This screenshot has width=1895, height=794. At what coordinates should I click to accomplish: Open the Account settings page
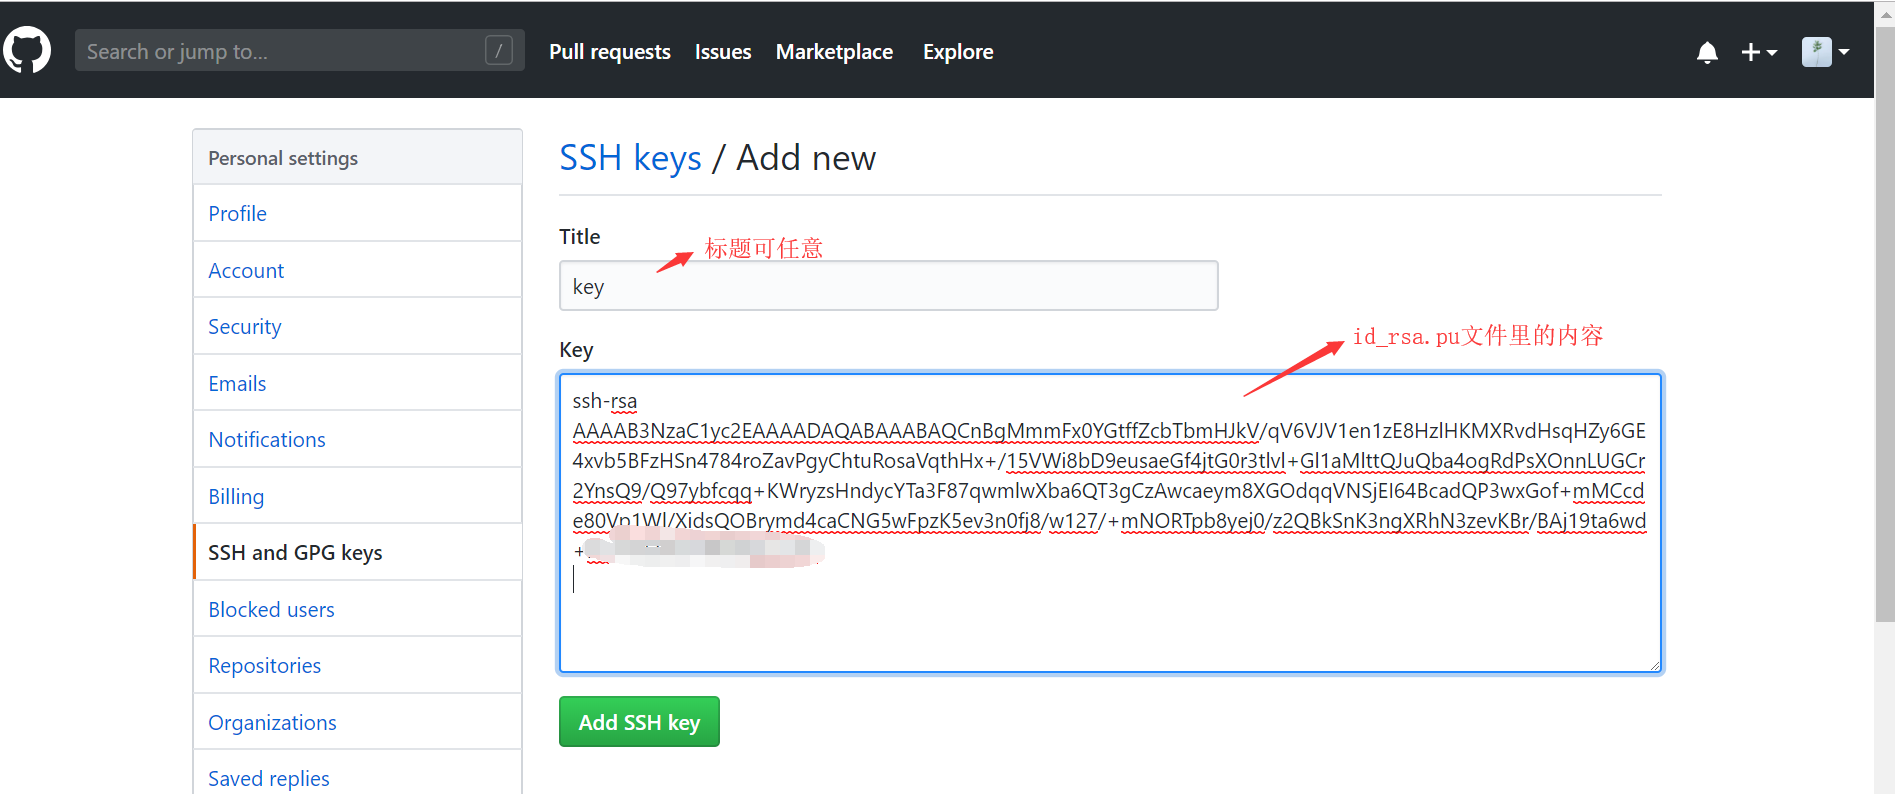point(357,270)
